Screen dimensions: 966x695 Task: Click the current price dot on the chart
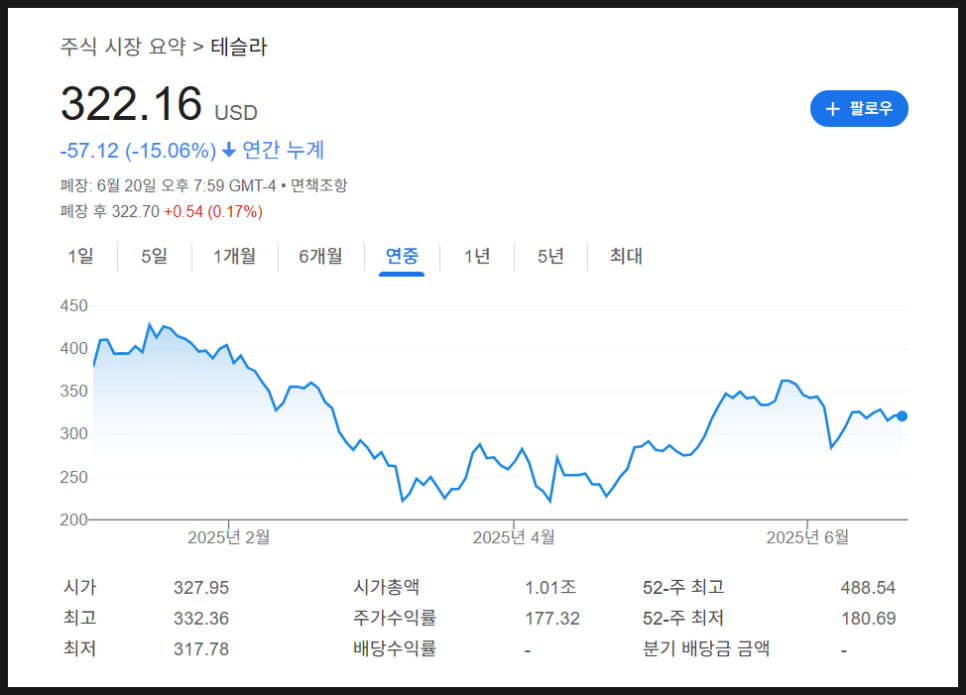[902, 416]
